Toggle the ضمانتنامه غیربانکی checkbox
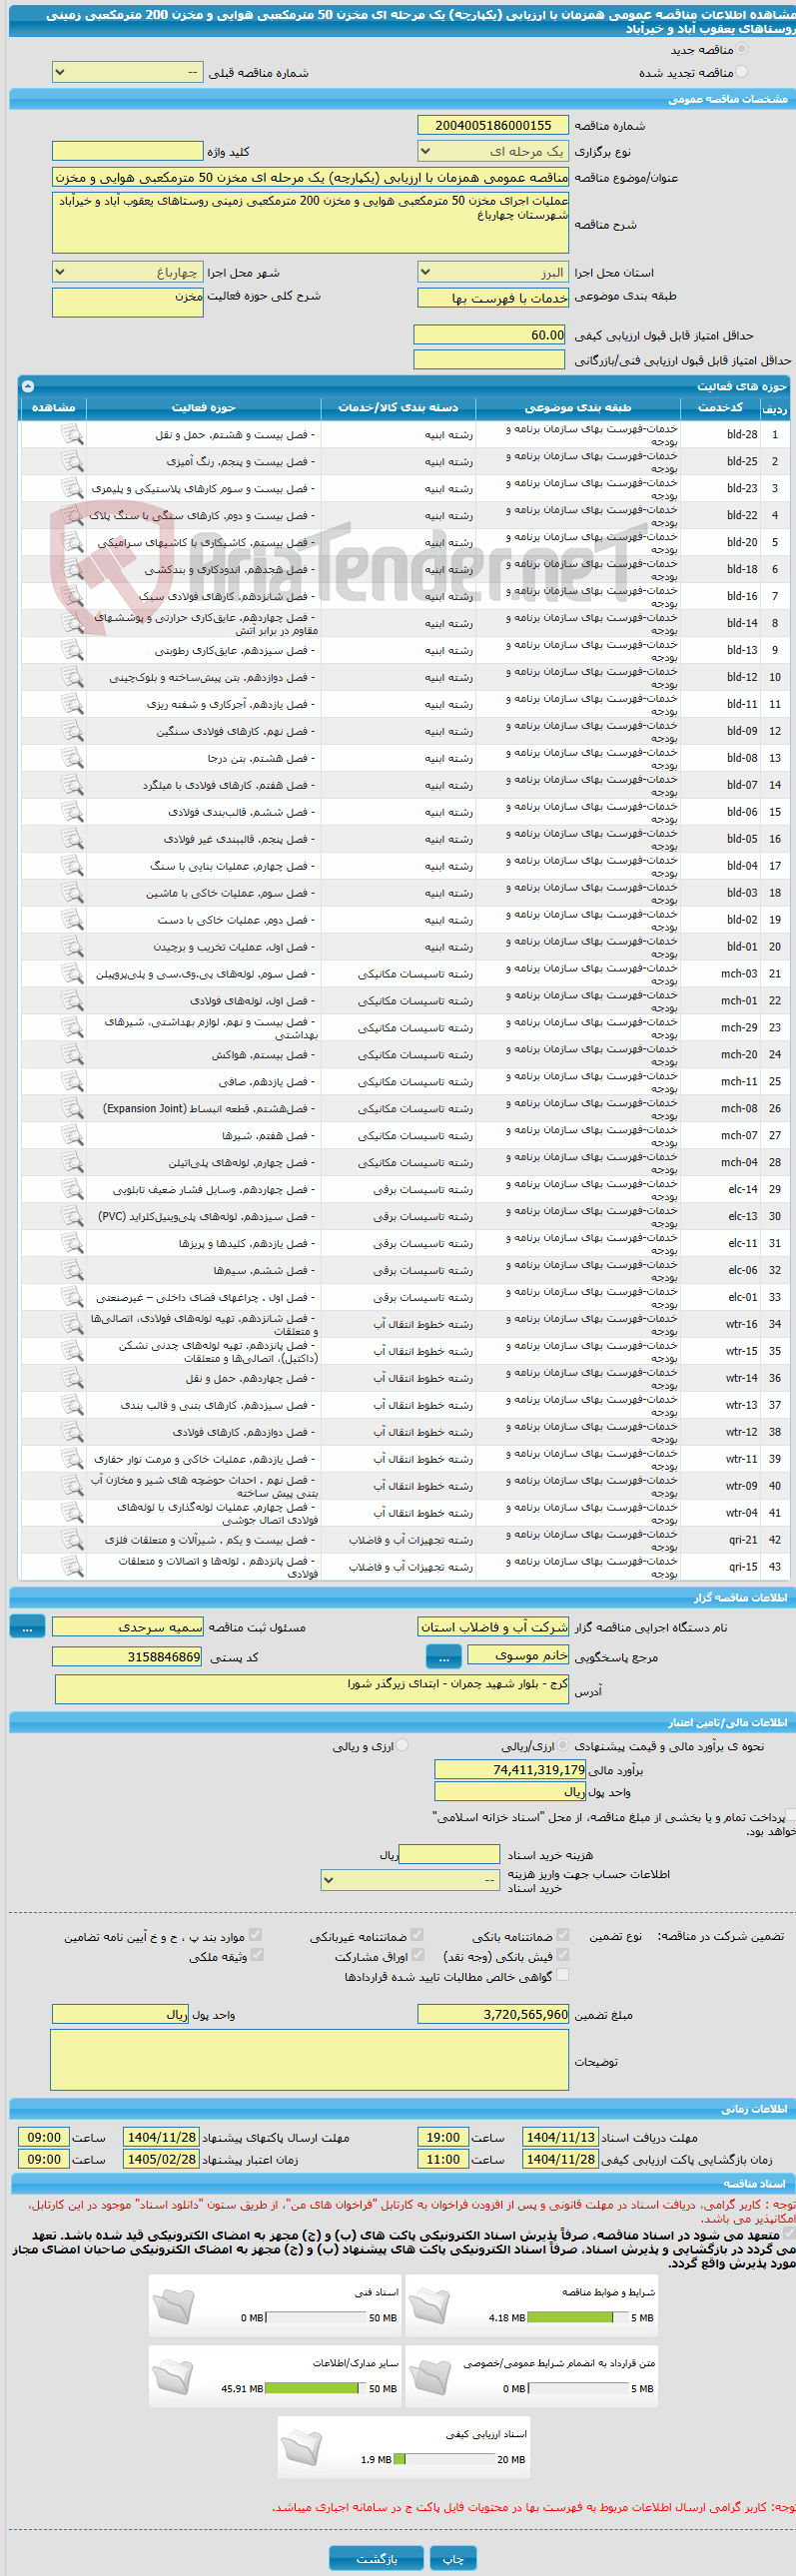Viewport: 796px width, 2576px height. (x=417, y=1935)
